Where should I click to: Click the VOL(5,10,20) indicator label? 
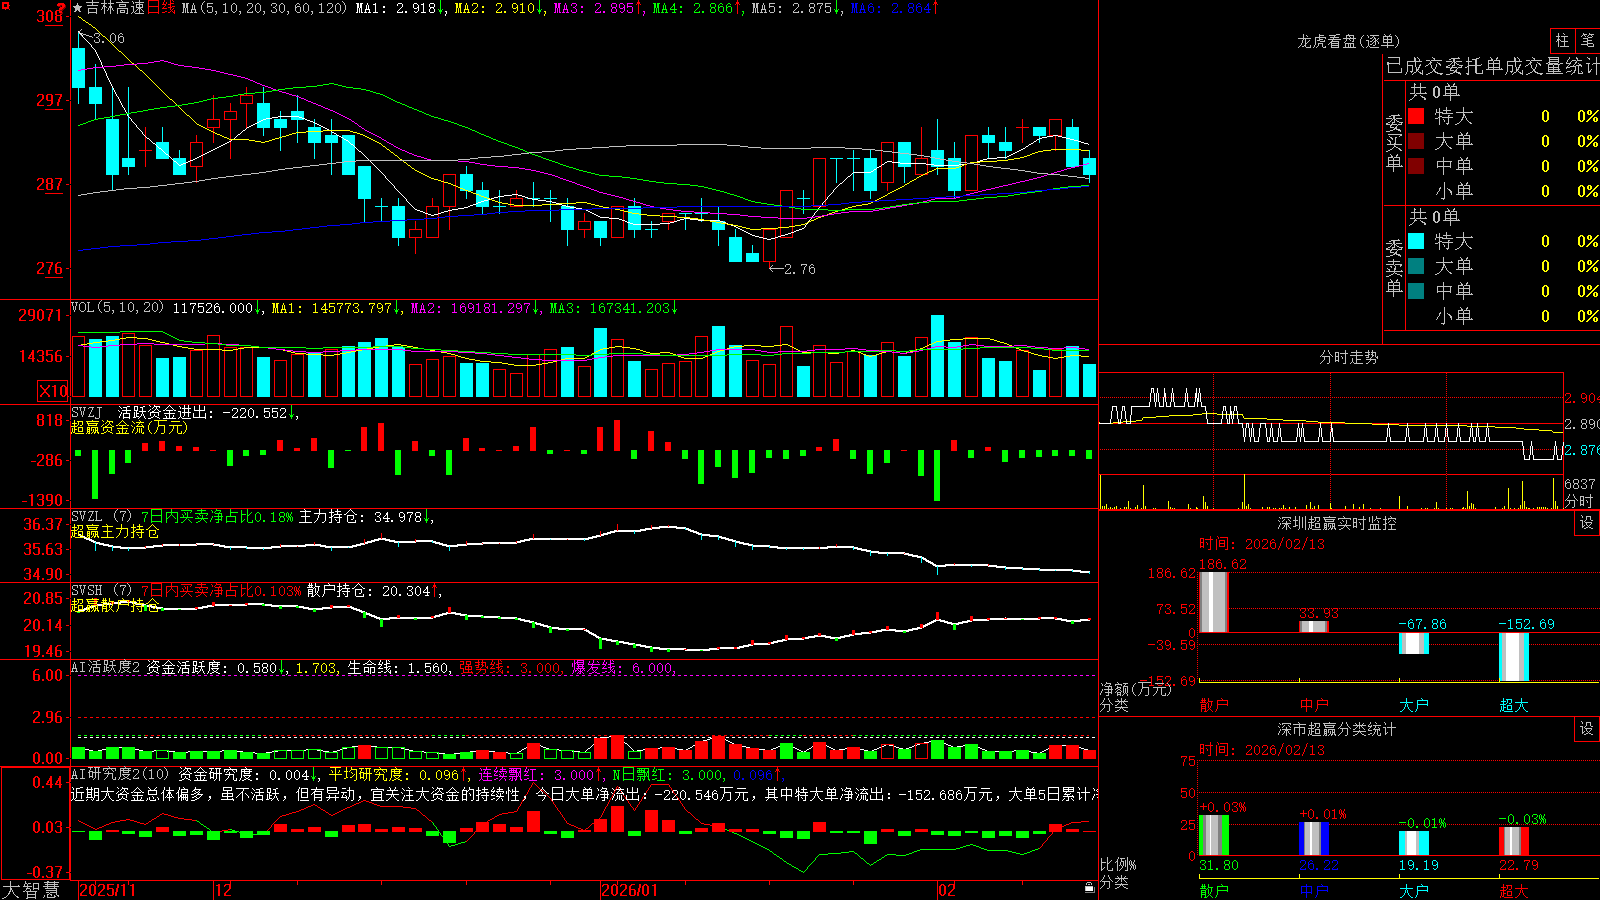point(118,308)
